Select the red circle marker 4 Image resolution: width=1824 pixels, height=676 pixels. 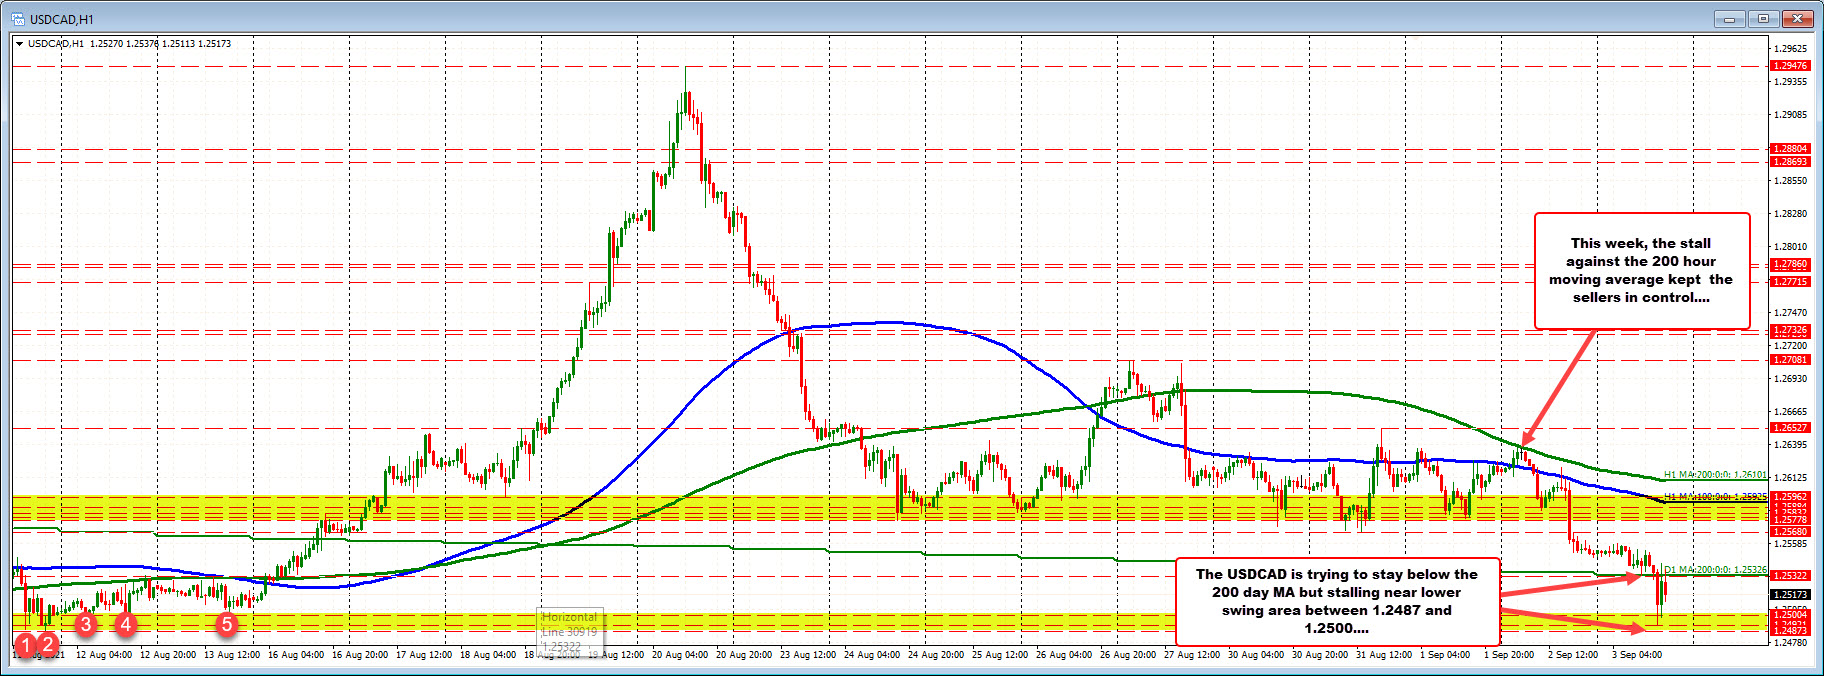(125, 625)
